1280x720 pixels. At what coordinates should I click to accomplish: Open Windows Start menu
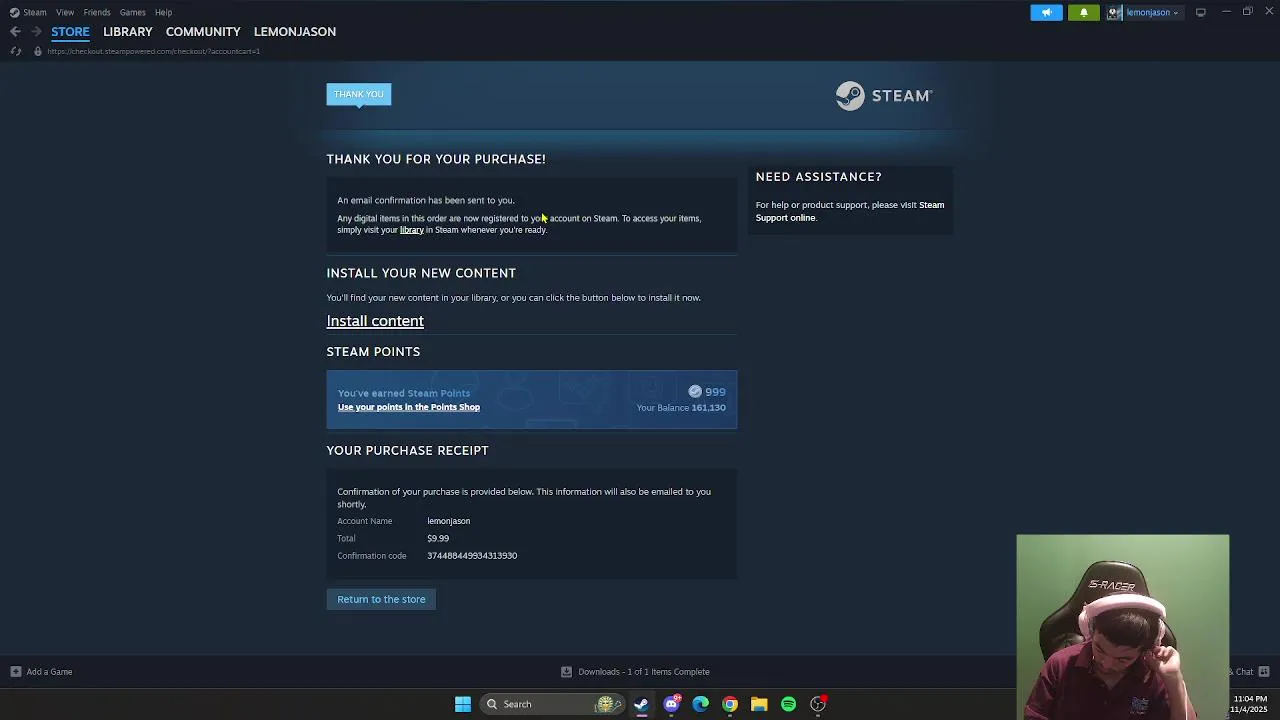pyautogui.click(x=463, y=704)
